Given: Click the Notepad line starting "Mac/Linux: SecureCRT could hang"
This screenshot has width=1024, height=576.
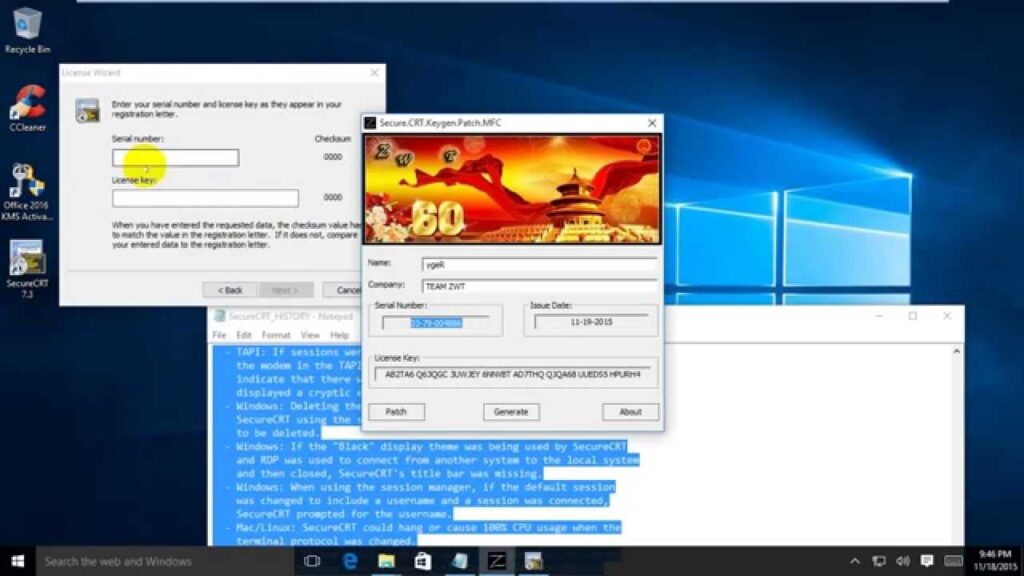Looking at the screenshot, I should pos(423,527).
